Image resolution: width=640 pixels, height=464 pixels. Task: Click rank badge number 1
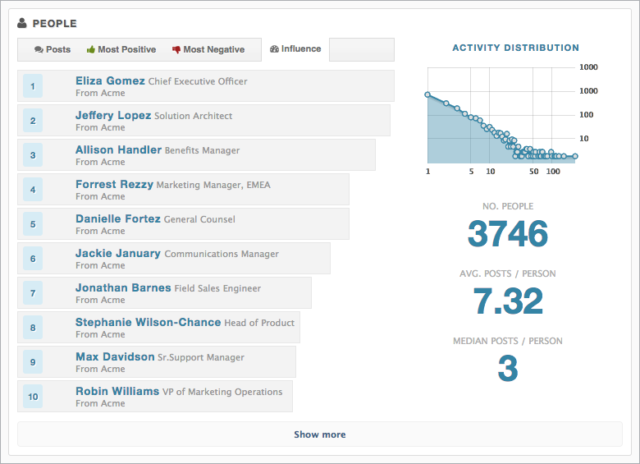pyautogui.click(x=33, y=87)
